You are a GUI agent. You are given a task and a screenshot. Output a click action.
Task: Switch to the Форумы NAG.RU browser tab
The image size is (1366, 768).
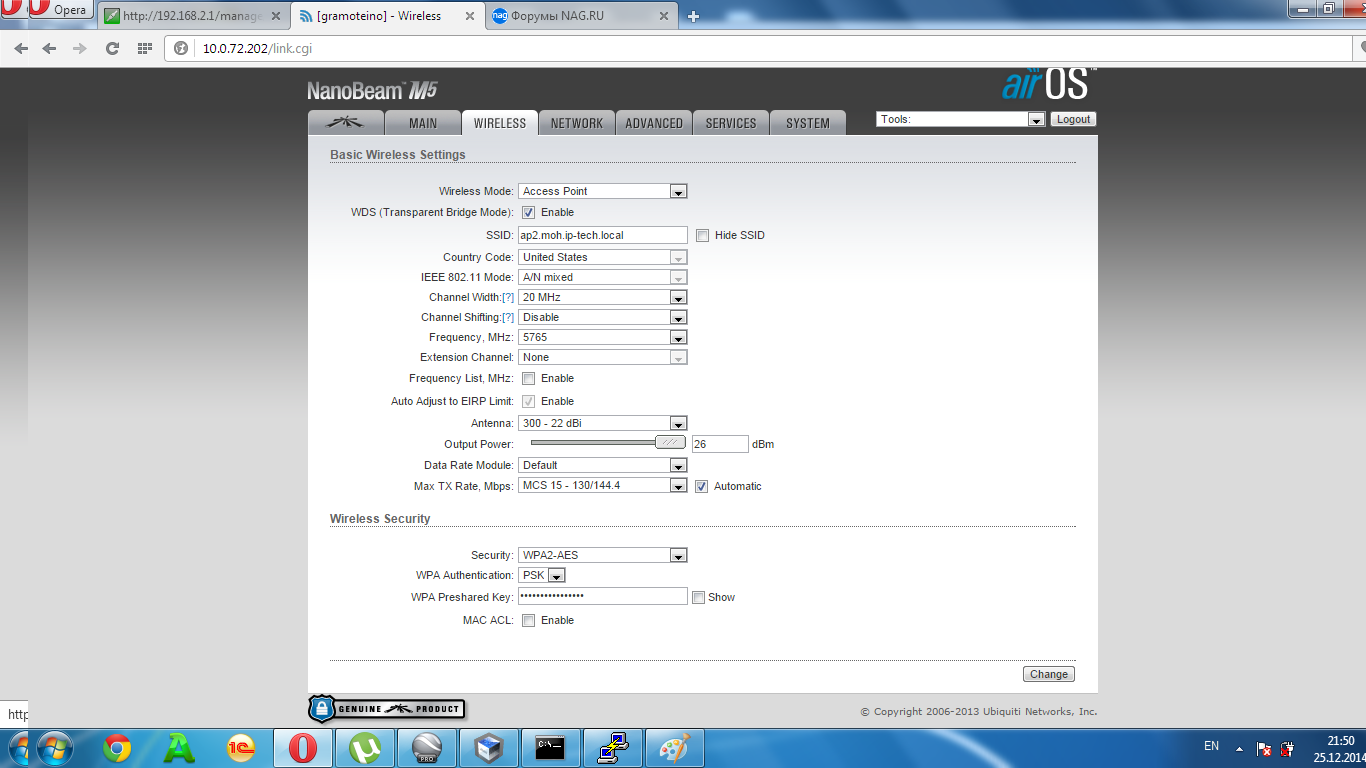pyautogui.click(x=581, y=16)
